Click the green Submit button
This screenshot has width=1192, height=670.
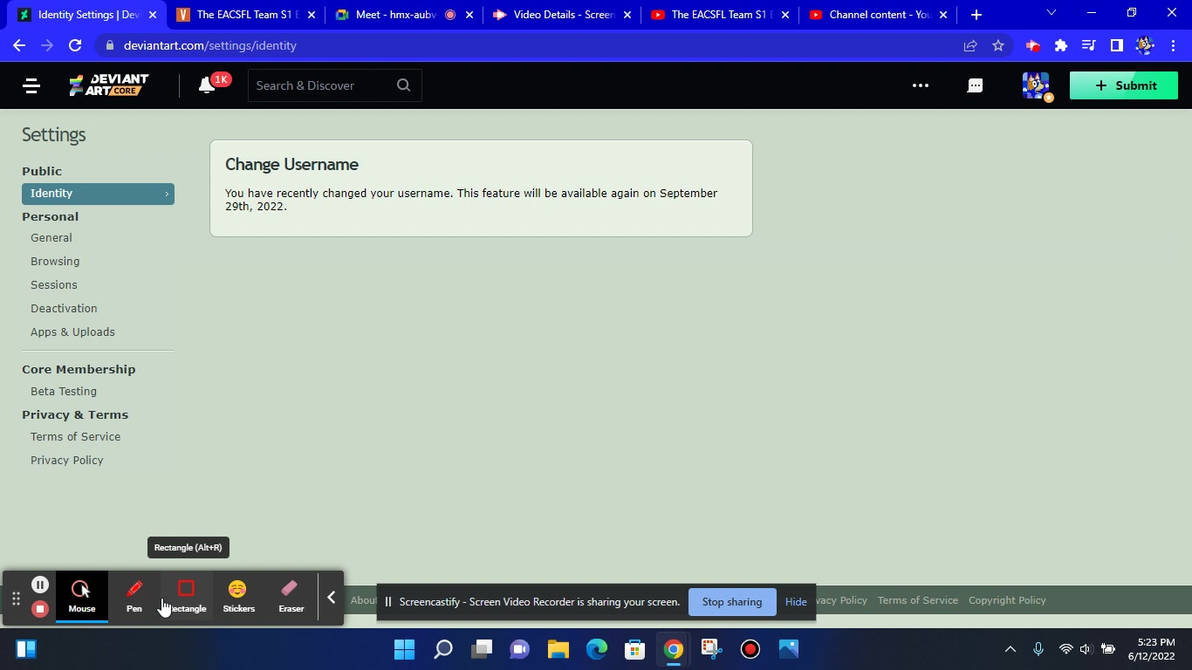[1123, 85]
